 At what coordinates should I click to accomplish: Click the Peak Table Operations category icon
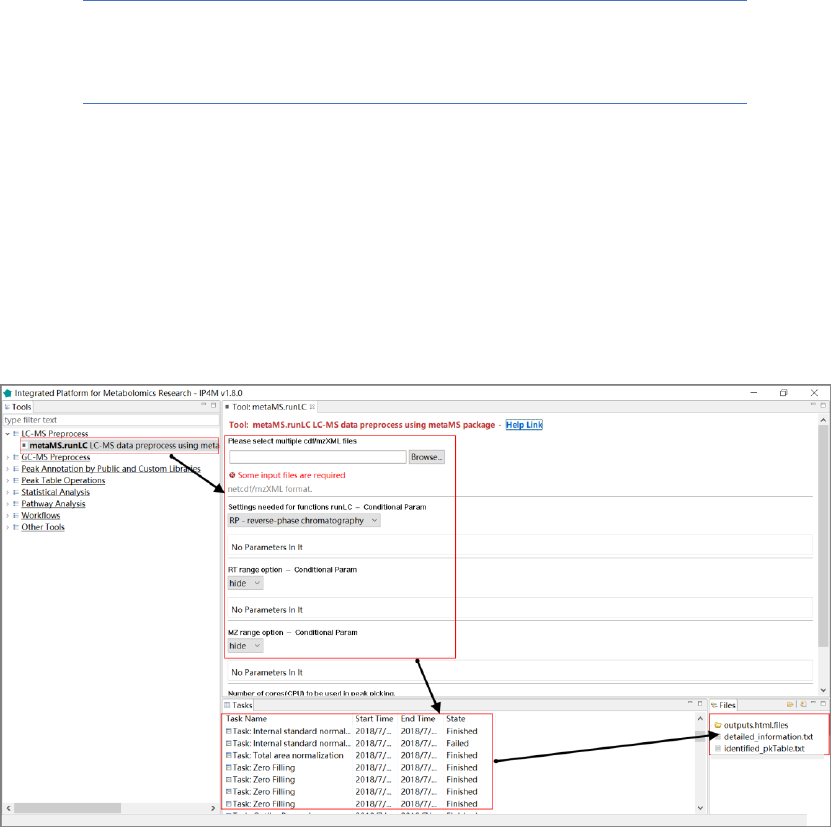point(16,480)
